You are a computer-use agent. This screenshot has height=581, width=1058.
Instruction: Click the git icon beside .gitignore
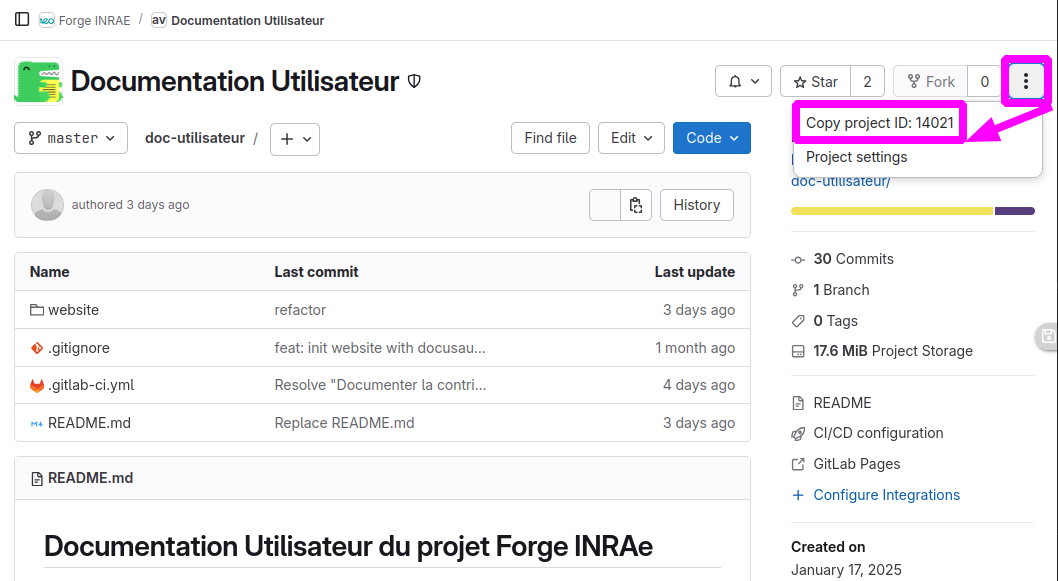pyautogui.click(x=36, y=348)
